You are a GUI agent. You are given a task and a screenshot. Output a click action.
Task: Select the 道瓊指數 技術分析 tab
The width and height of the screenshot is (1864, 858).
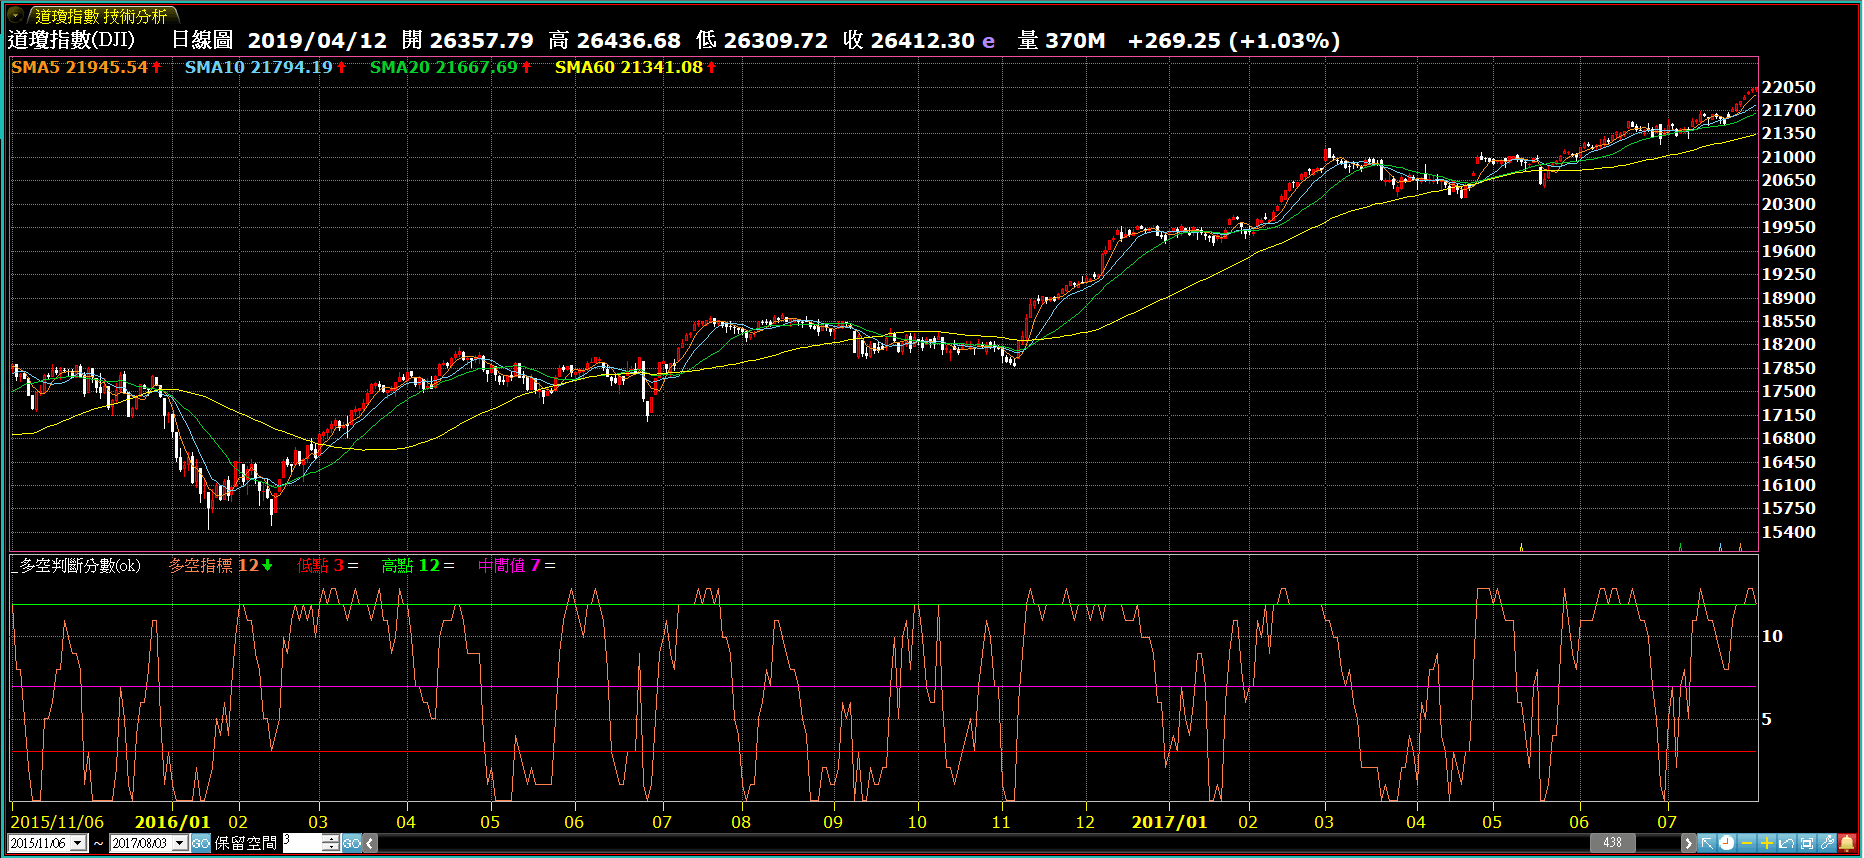tap(101, 16)
